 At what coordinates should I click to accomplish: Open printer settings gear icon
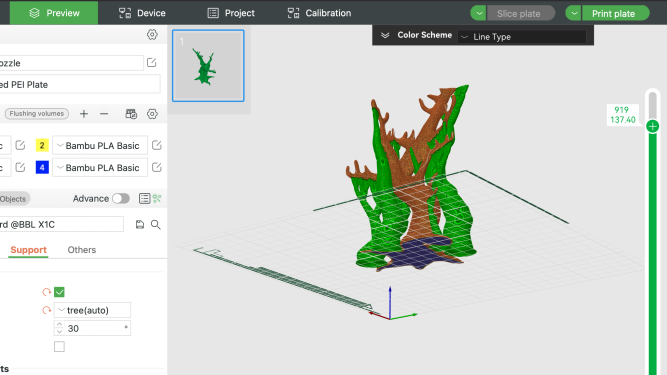pos(152,34)
